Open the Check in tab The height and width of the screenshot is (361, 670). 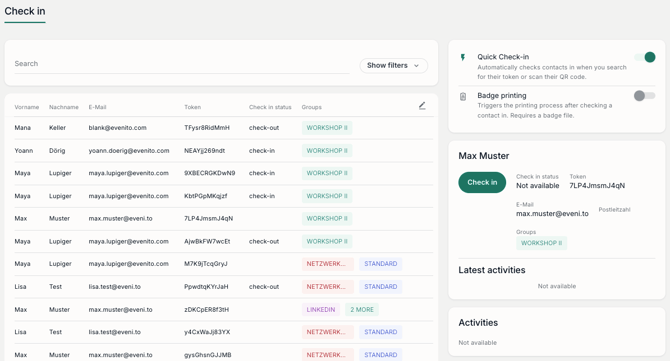[x=25, y=12]
